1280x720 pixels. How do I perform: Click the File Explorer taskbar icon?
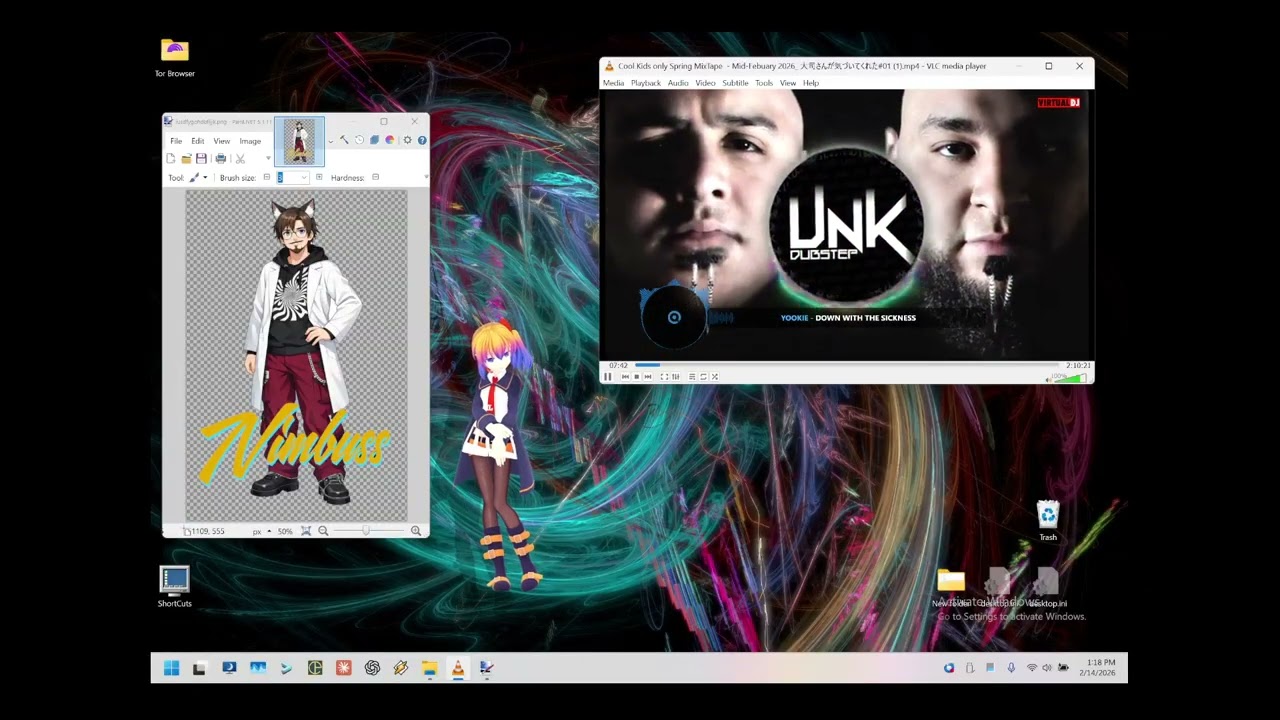(x=429, y=668)
